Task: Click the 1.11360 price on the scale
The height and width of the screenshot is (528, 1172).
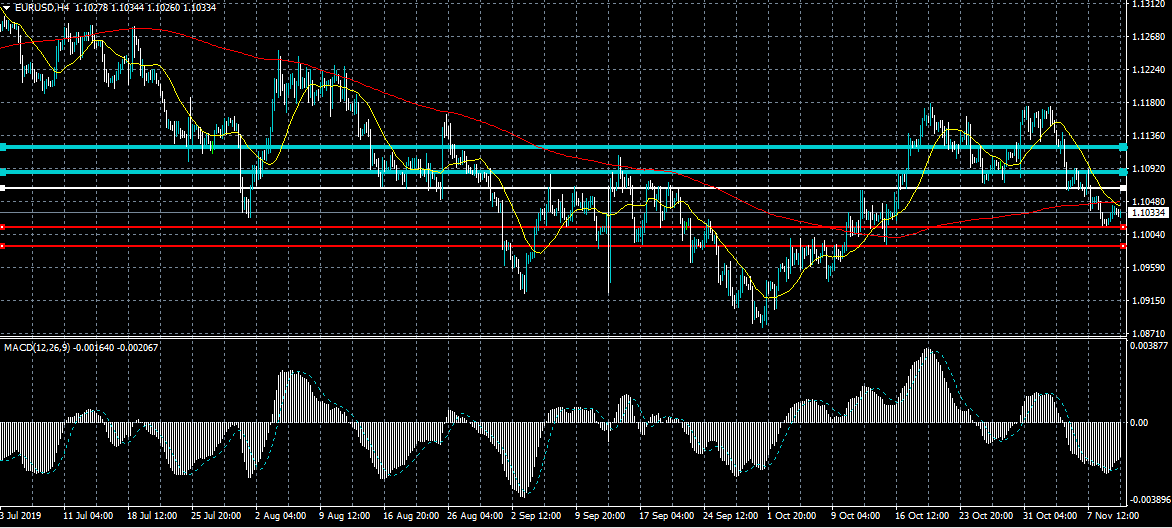Action: tap(1148, 136)
